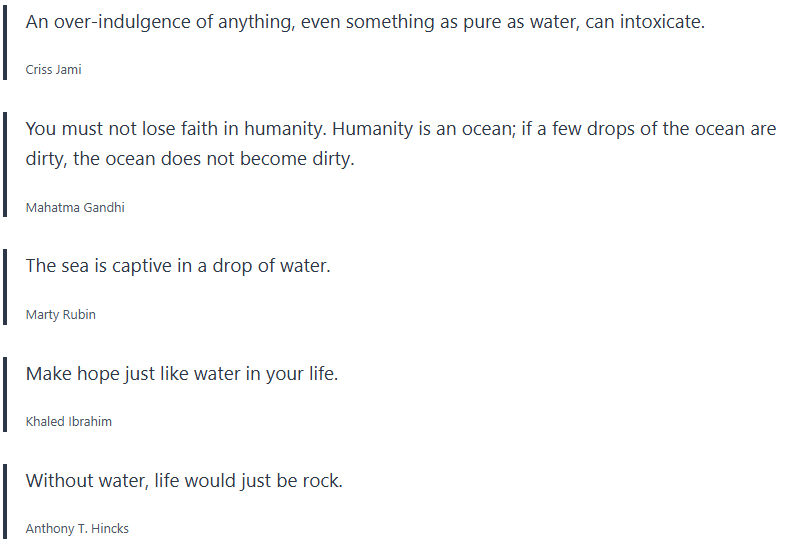This screenshot has height=545, width=809.
Task: Click the Criss Jami author name
Action: point(53,70)
